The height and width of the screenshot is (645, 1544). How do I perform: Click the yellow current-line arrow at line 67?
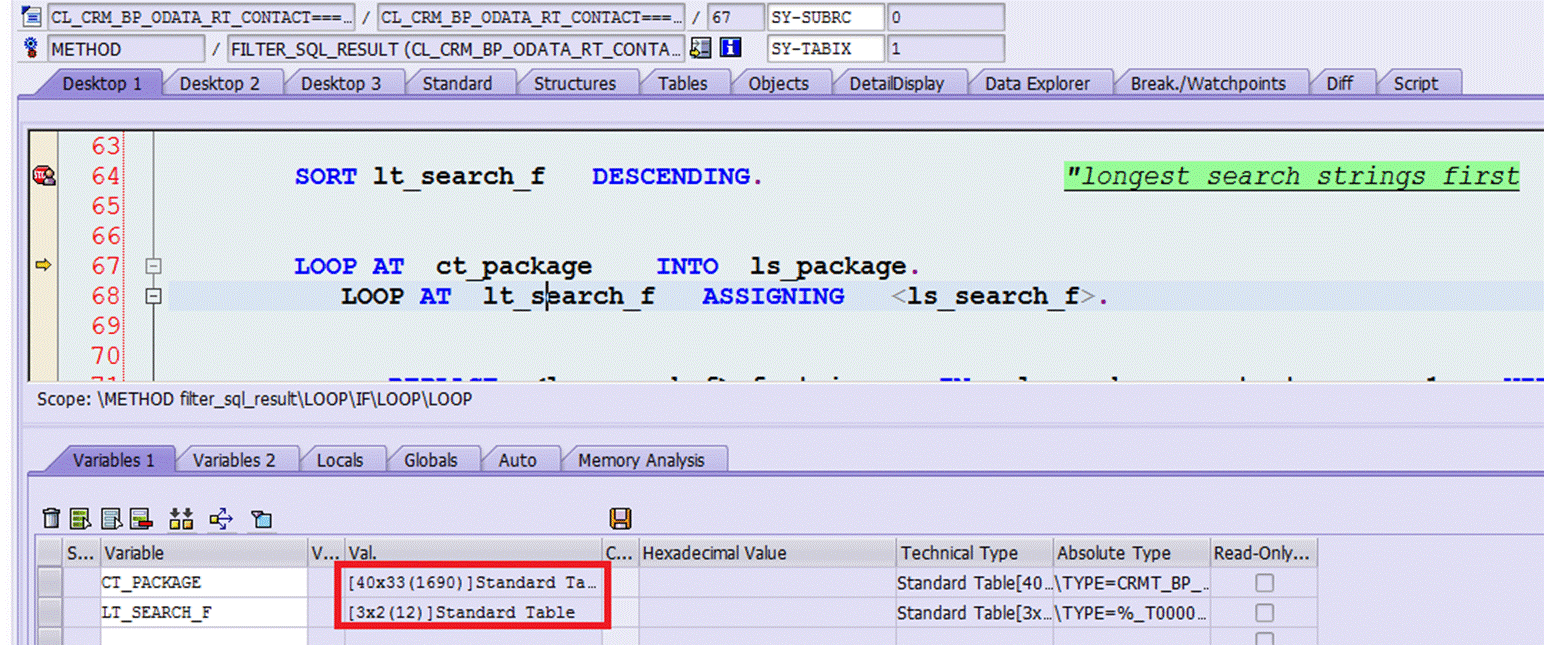click(x=44, y=265)
